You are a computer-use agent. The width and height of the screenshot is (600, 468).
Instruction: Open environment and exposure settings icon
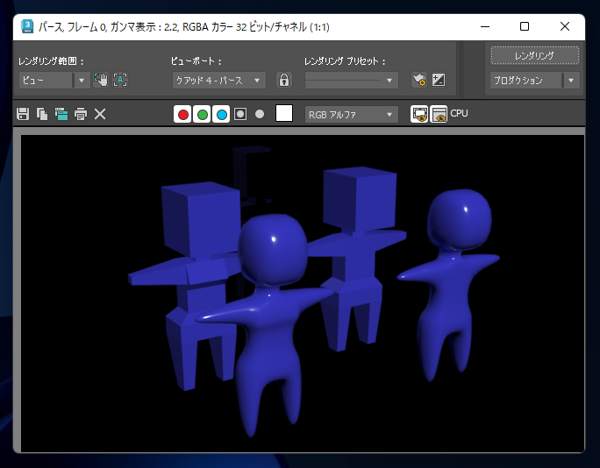439,80
